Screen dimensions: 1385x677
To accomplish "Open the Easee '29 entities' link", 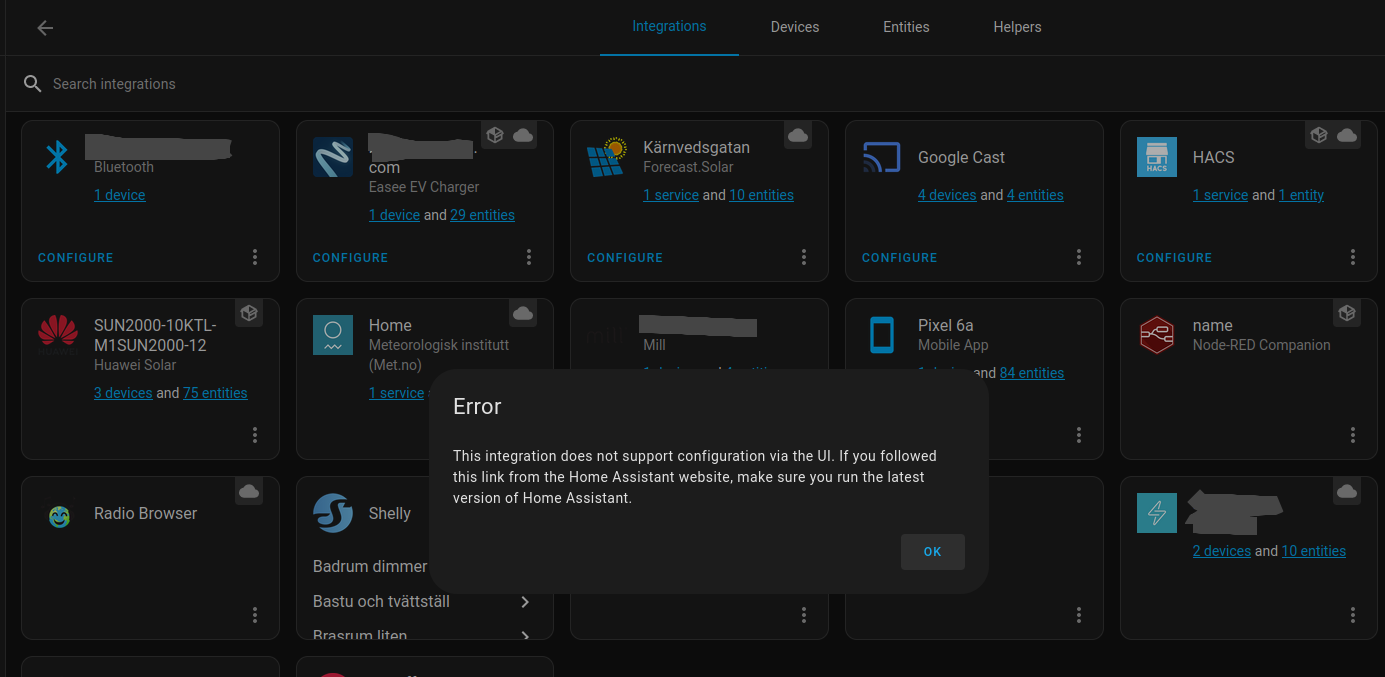I will pyautogui.click(x=482, y=215).
